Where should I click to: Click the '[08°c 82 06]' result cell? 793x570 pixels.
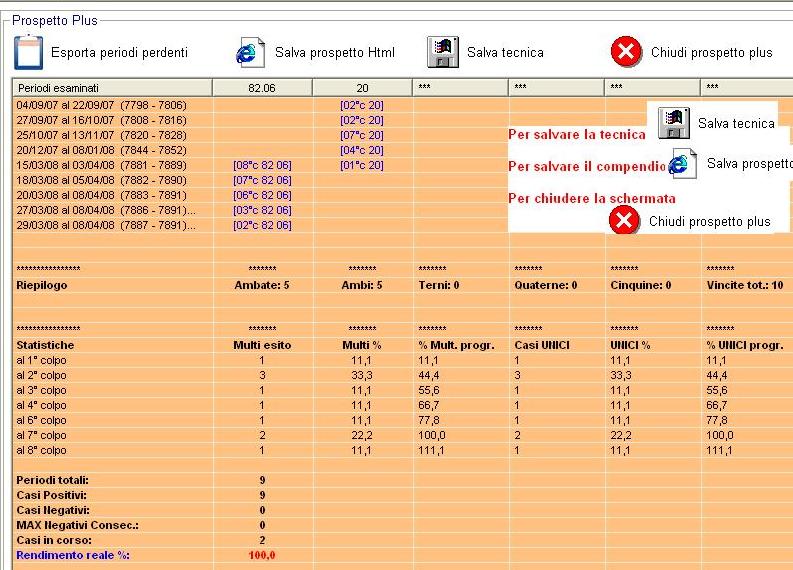[x=262, y=165]
